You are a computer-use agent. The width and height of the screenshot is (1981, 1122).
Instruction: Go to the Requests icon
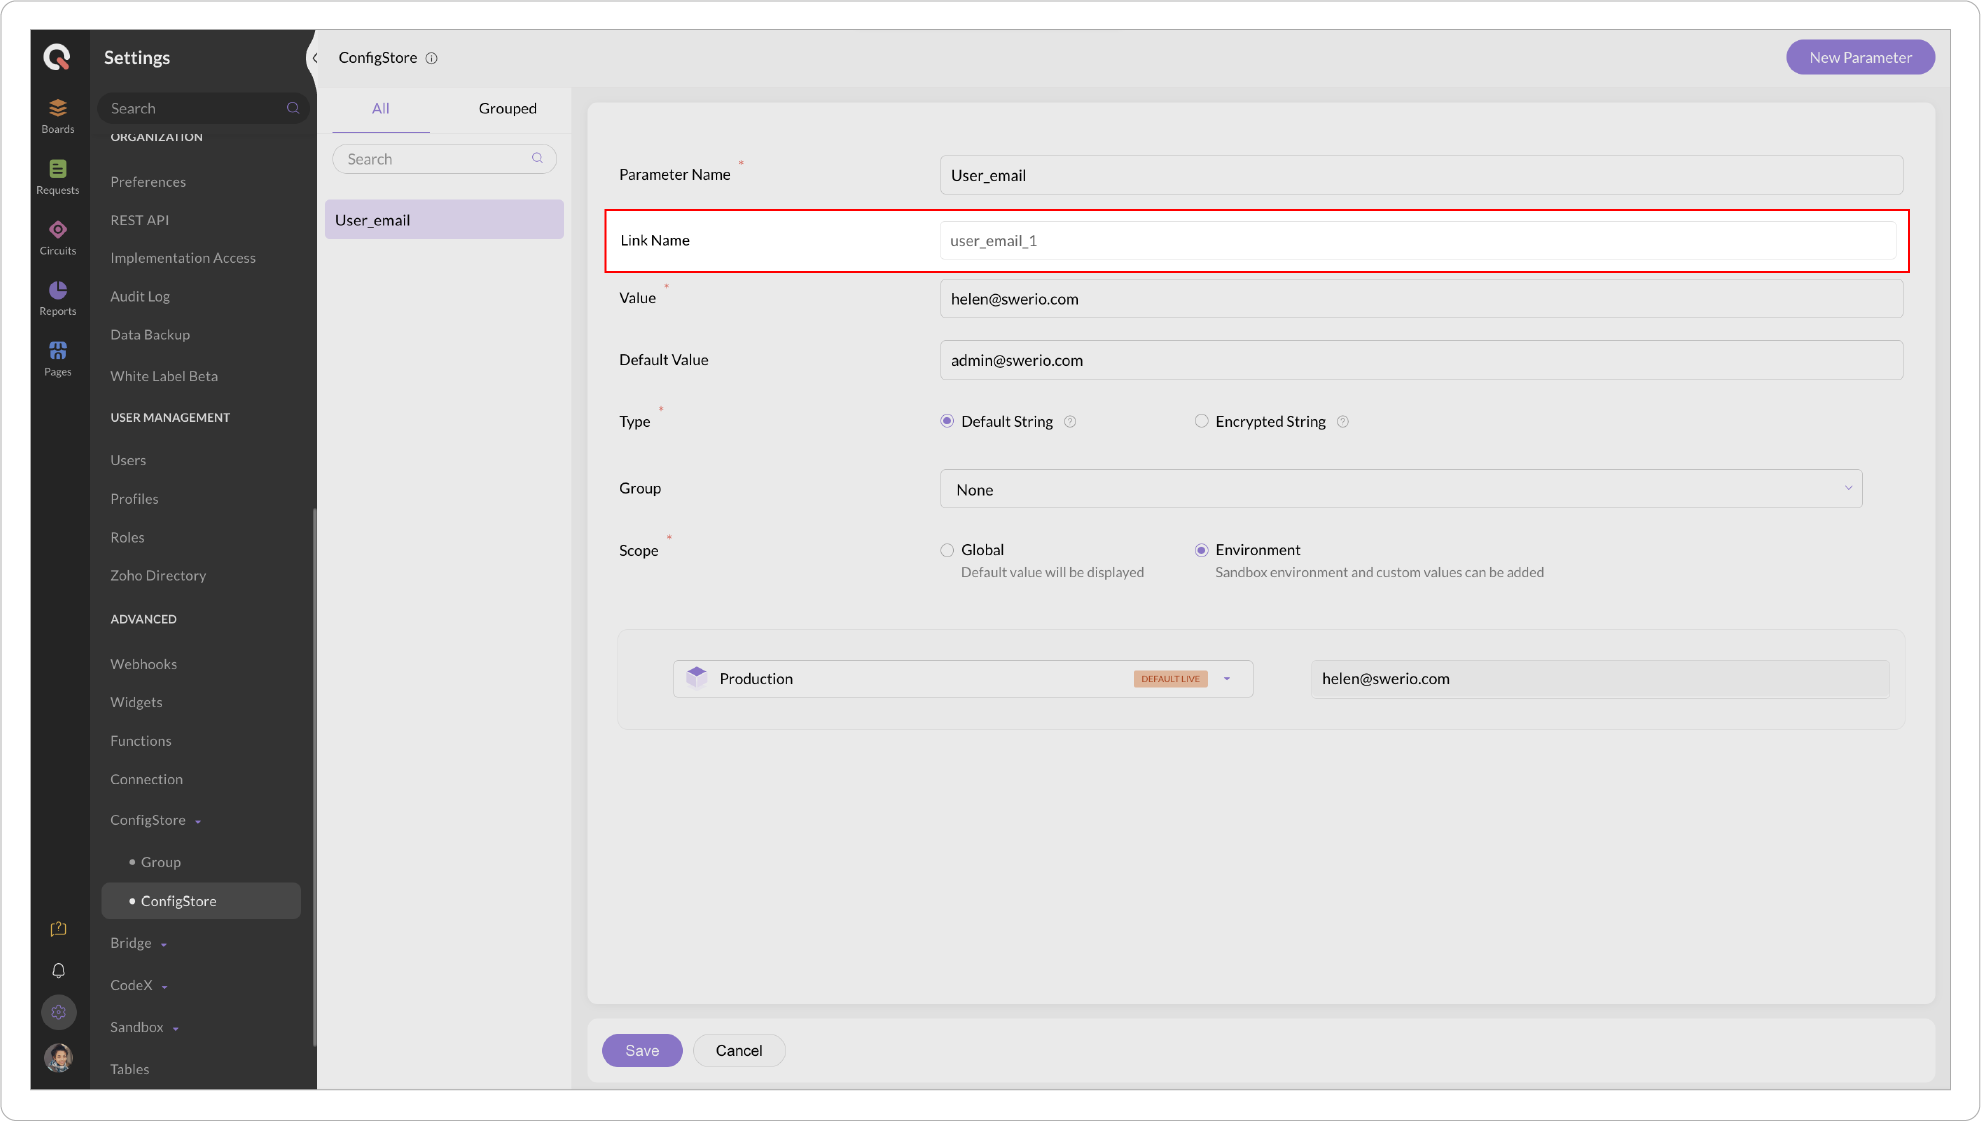58,175
